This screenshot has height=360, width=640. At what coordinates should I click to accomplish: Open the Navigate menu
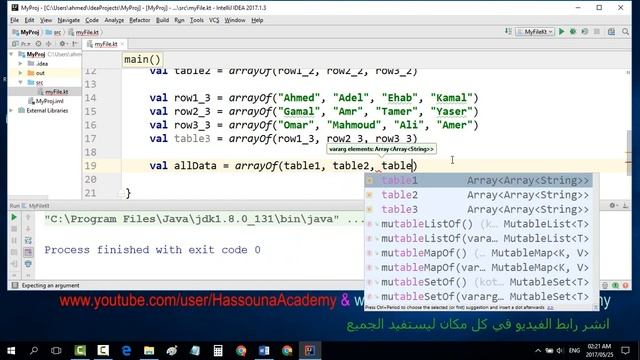click(x=69, y=20)
